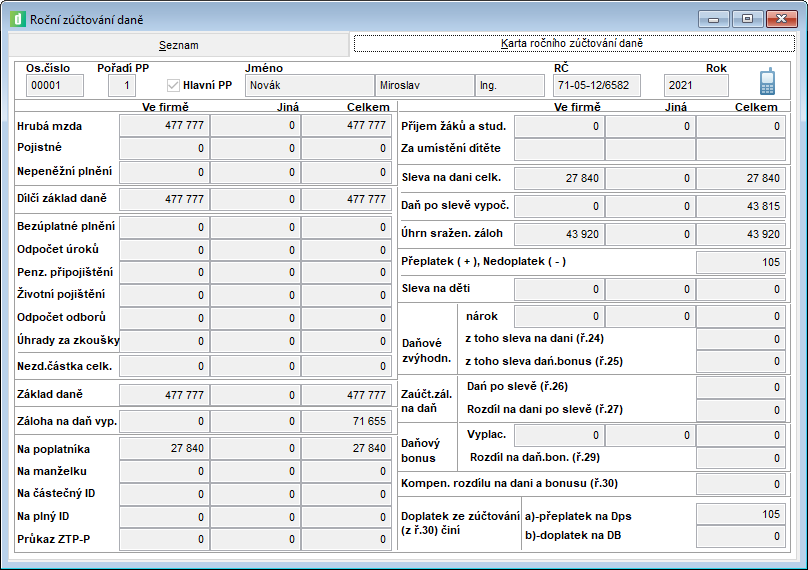
Task: Click Na částečný ID Jiná field
Action: pos(255,494)
